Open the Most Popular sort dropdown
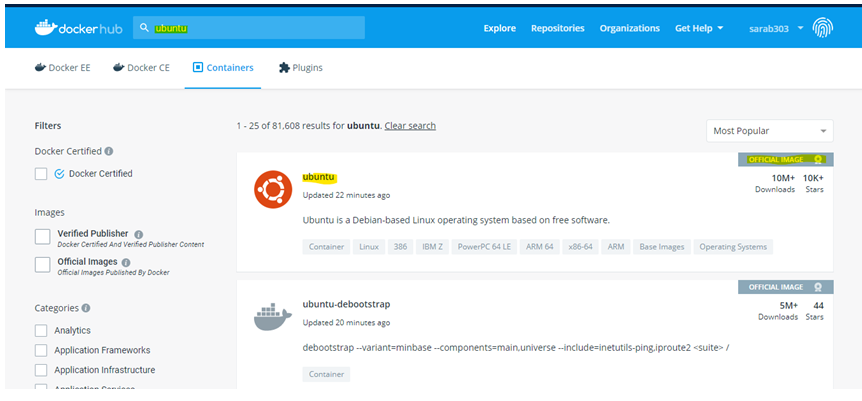862x401 pixels. click(x=770, y=131)
